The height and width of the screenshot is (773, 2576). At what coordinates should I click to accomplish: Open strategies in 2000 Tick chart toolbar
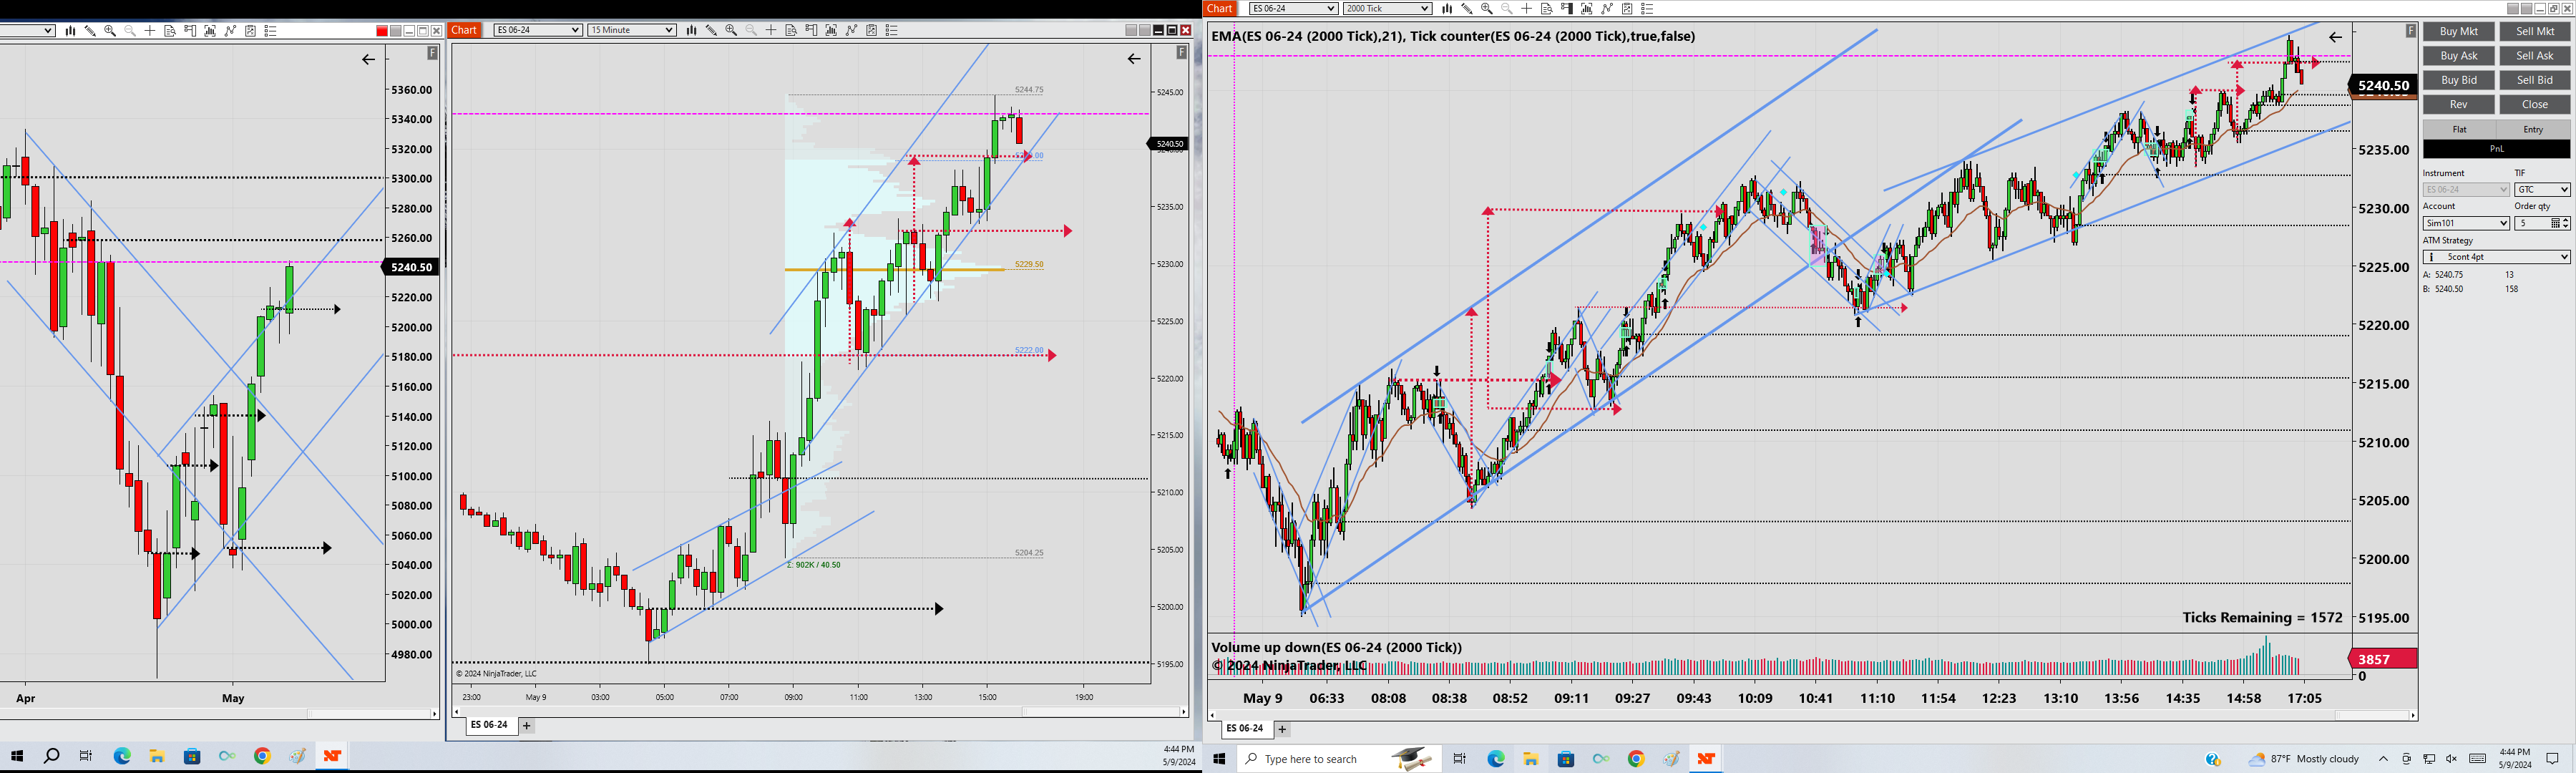1607,8
